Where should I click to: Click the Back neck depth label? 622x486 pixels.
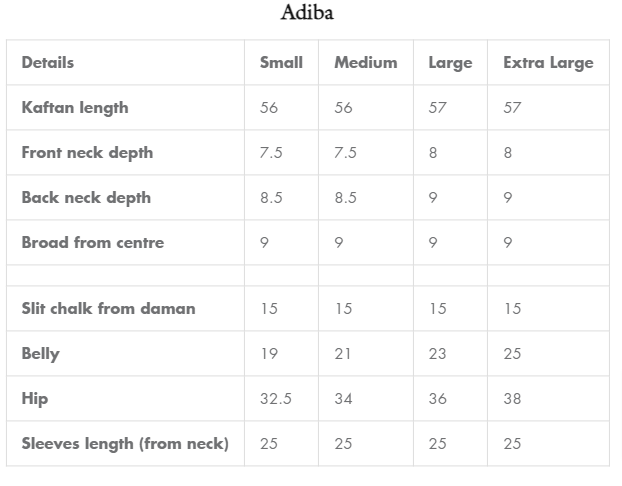coord(86,197)
